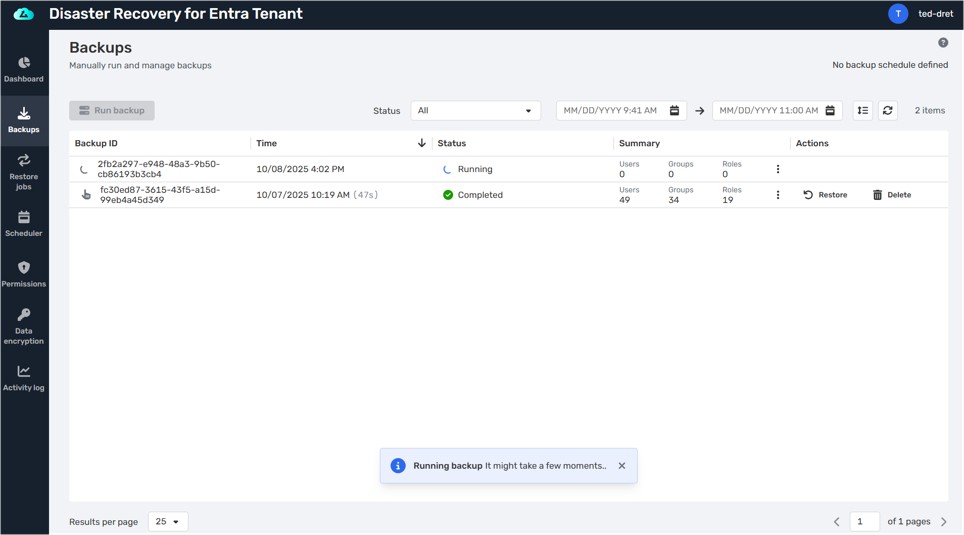Delete the completed backup
Image resolution: width=964 pixels, height=535 pixels.
click(x=891, y=195)
